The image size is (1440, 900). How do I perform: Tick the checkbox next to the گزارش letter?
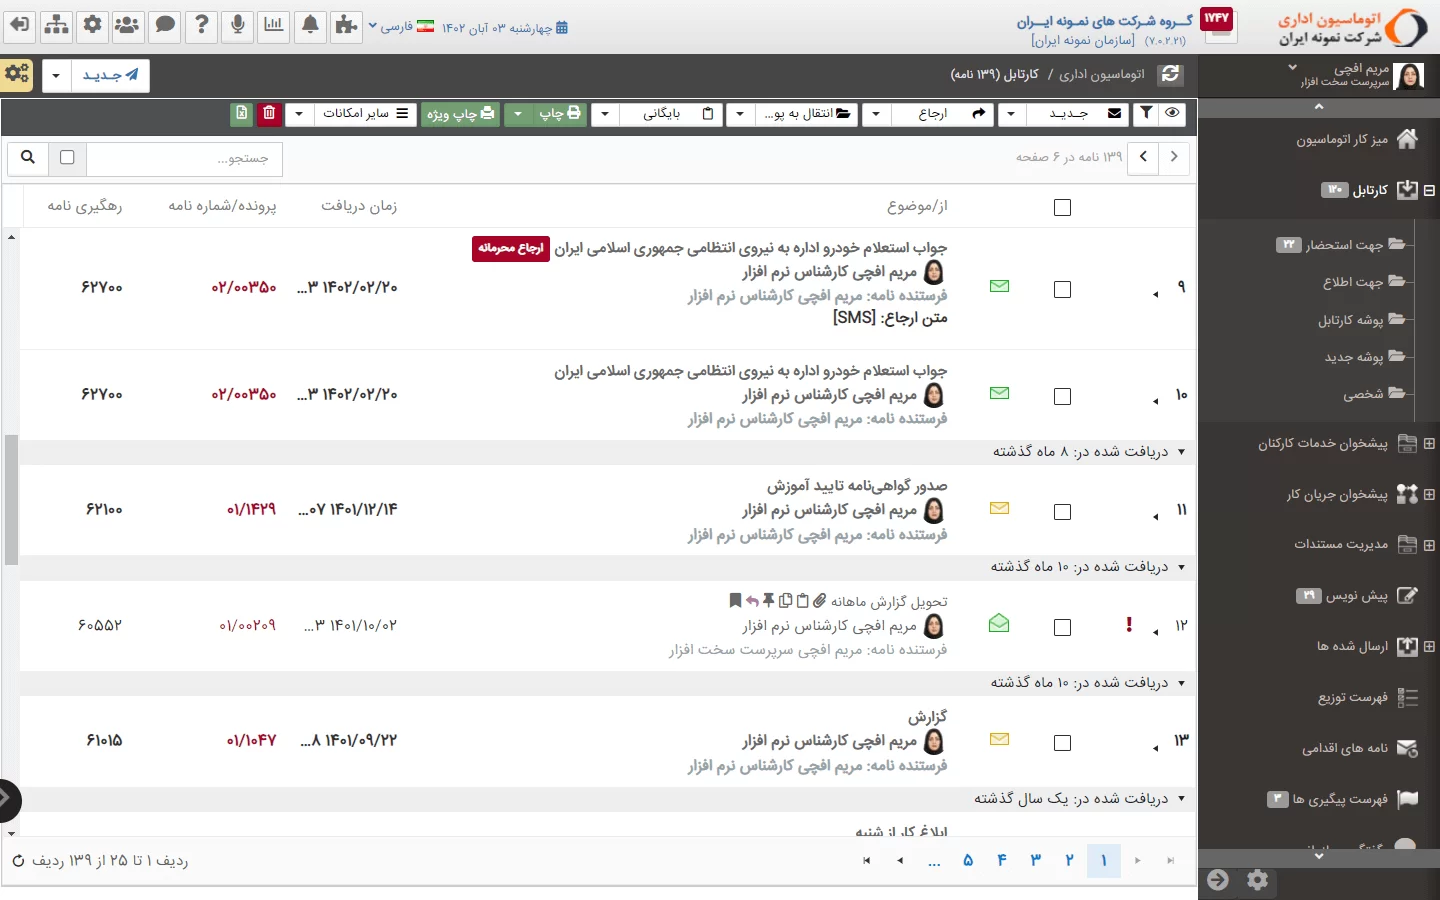(1062, 742)
